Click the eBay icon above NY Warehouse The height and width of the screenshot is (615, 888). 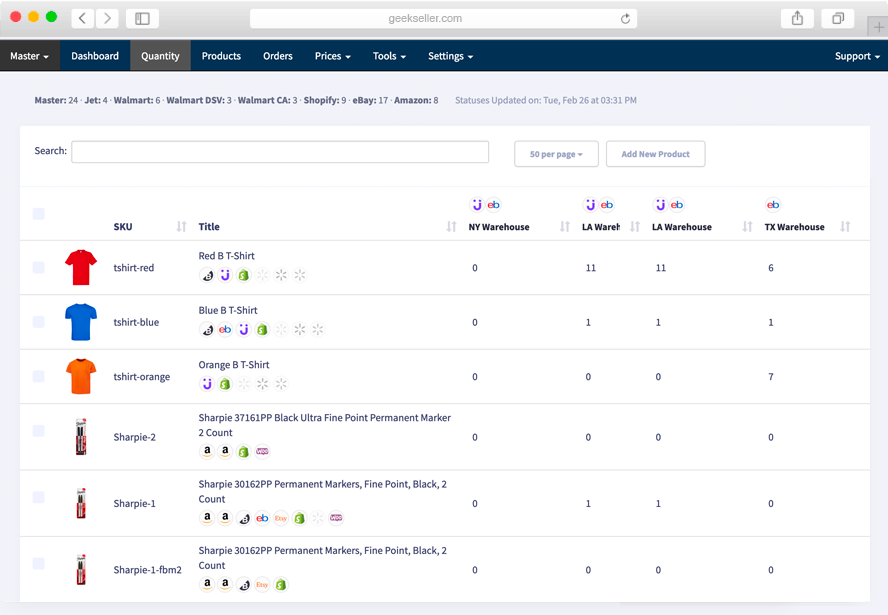[493, 205]
